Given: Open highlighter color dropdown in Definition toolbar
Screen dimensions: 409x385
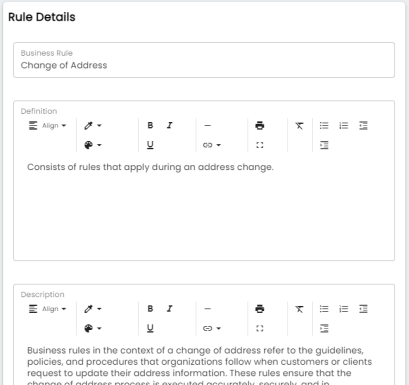Looking at the screenshot, I should (x=93, y=126).
